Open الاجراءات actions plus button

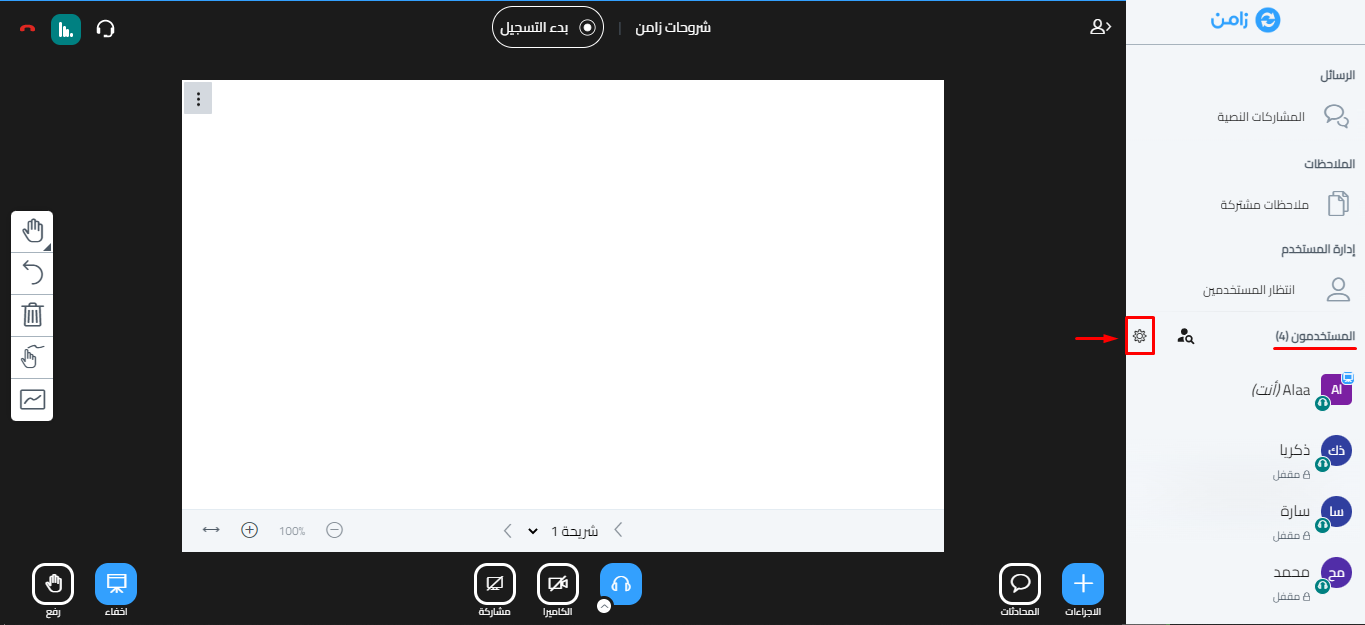[1083, 584]
